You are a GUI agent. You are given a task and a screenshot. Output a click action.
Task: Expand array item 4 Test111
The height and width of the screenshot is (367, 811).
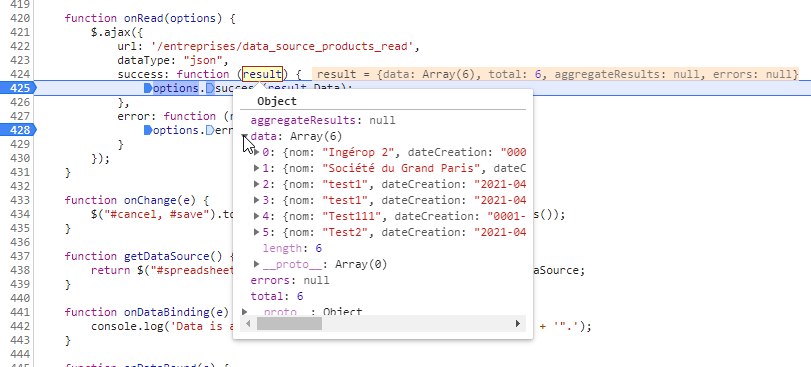tap(257, 217)
